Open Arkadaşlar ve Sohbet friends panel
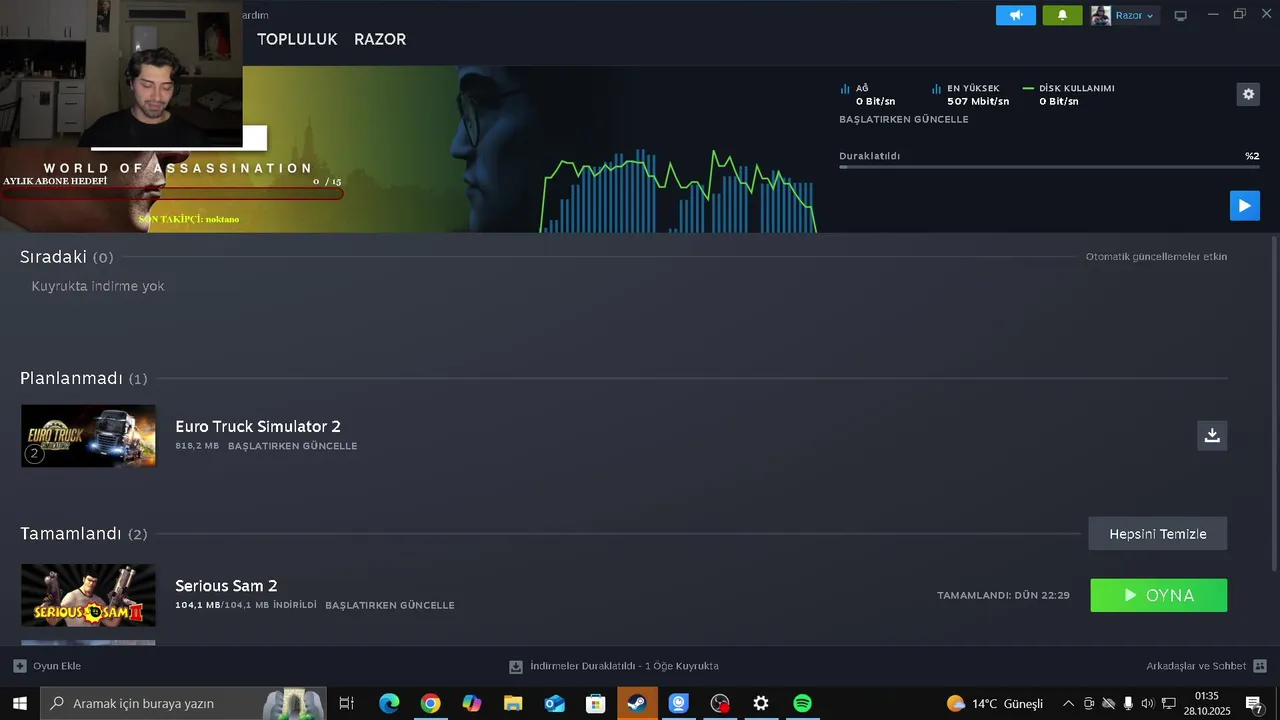 [x=1196, y=666]
